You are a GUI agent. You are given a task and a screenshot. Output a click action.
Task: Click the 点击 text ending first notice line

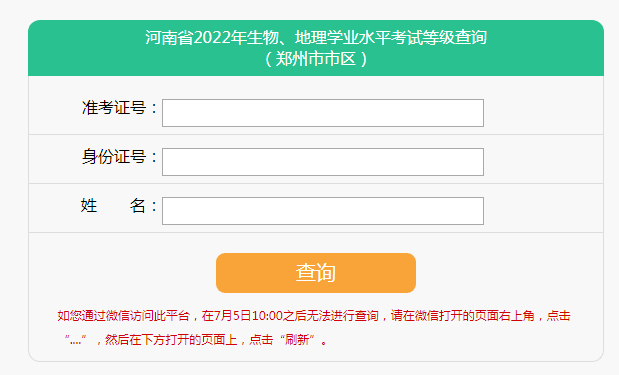point(559,316)
